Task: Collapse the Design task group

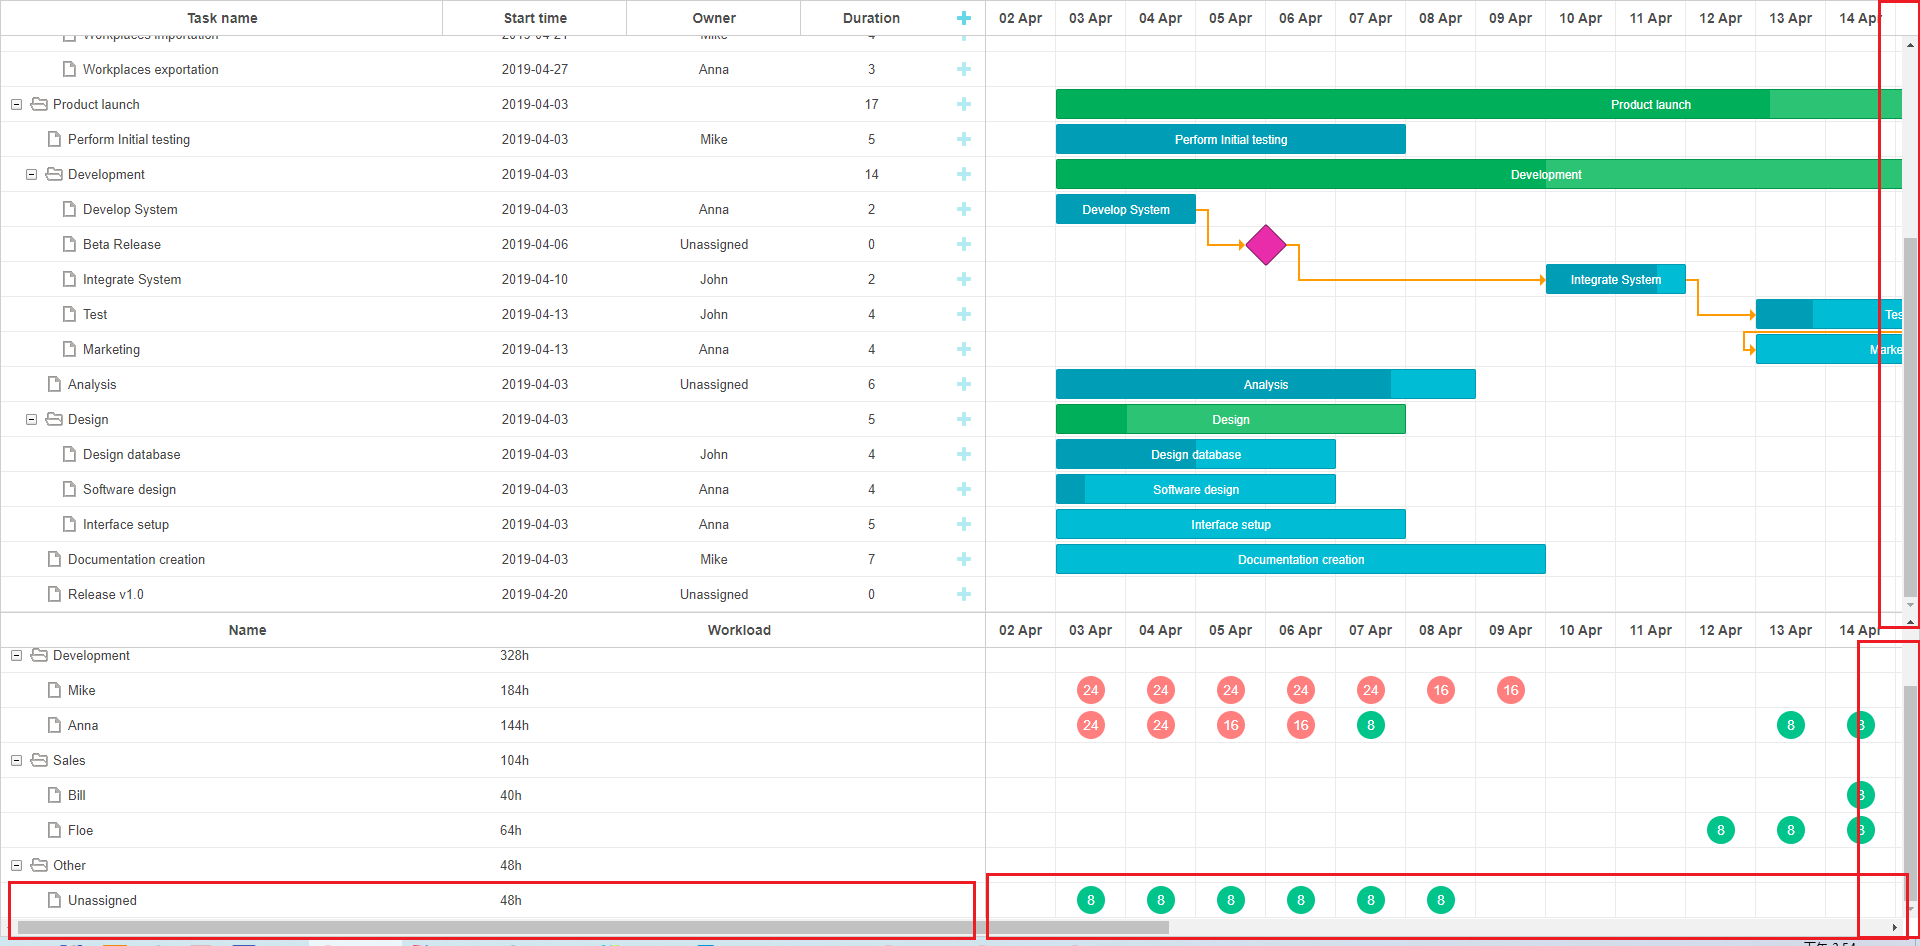Action: tap(31, 419)
